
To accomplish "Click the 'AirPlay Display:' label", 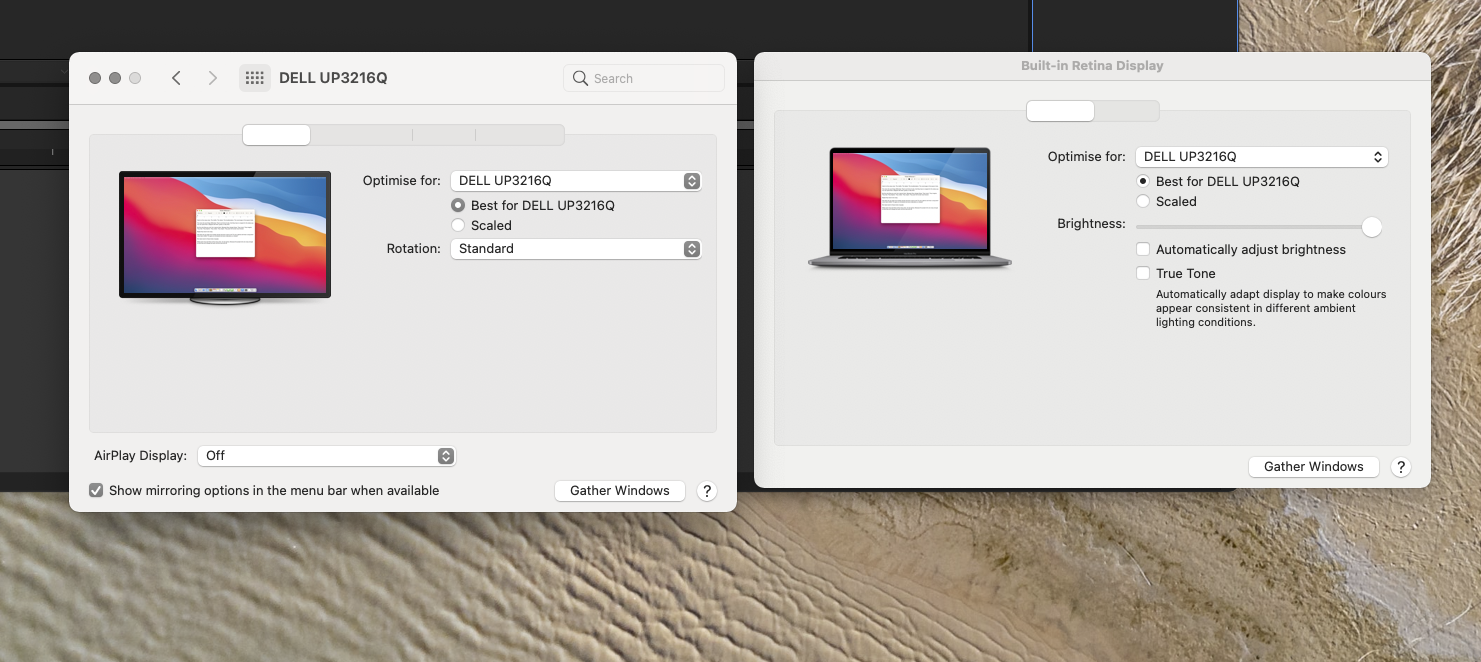I will click(141, 456).
